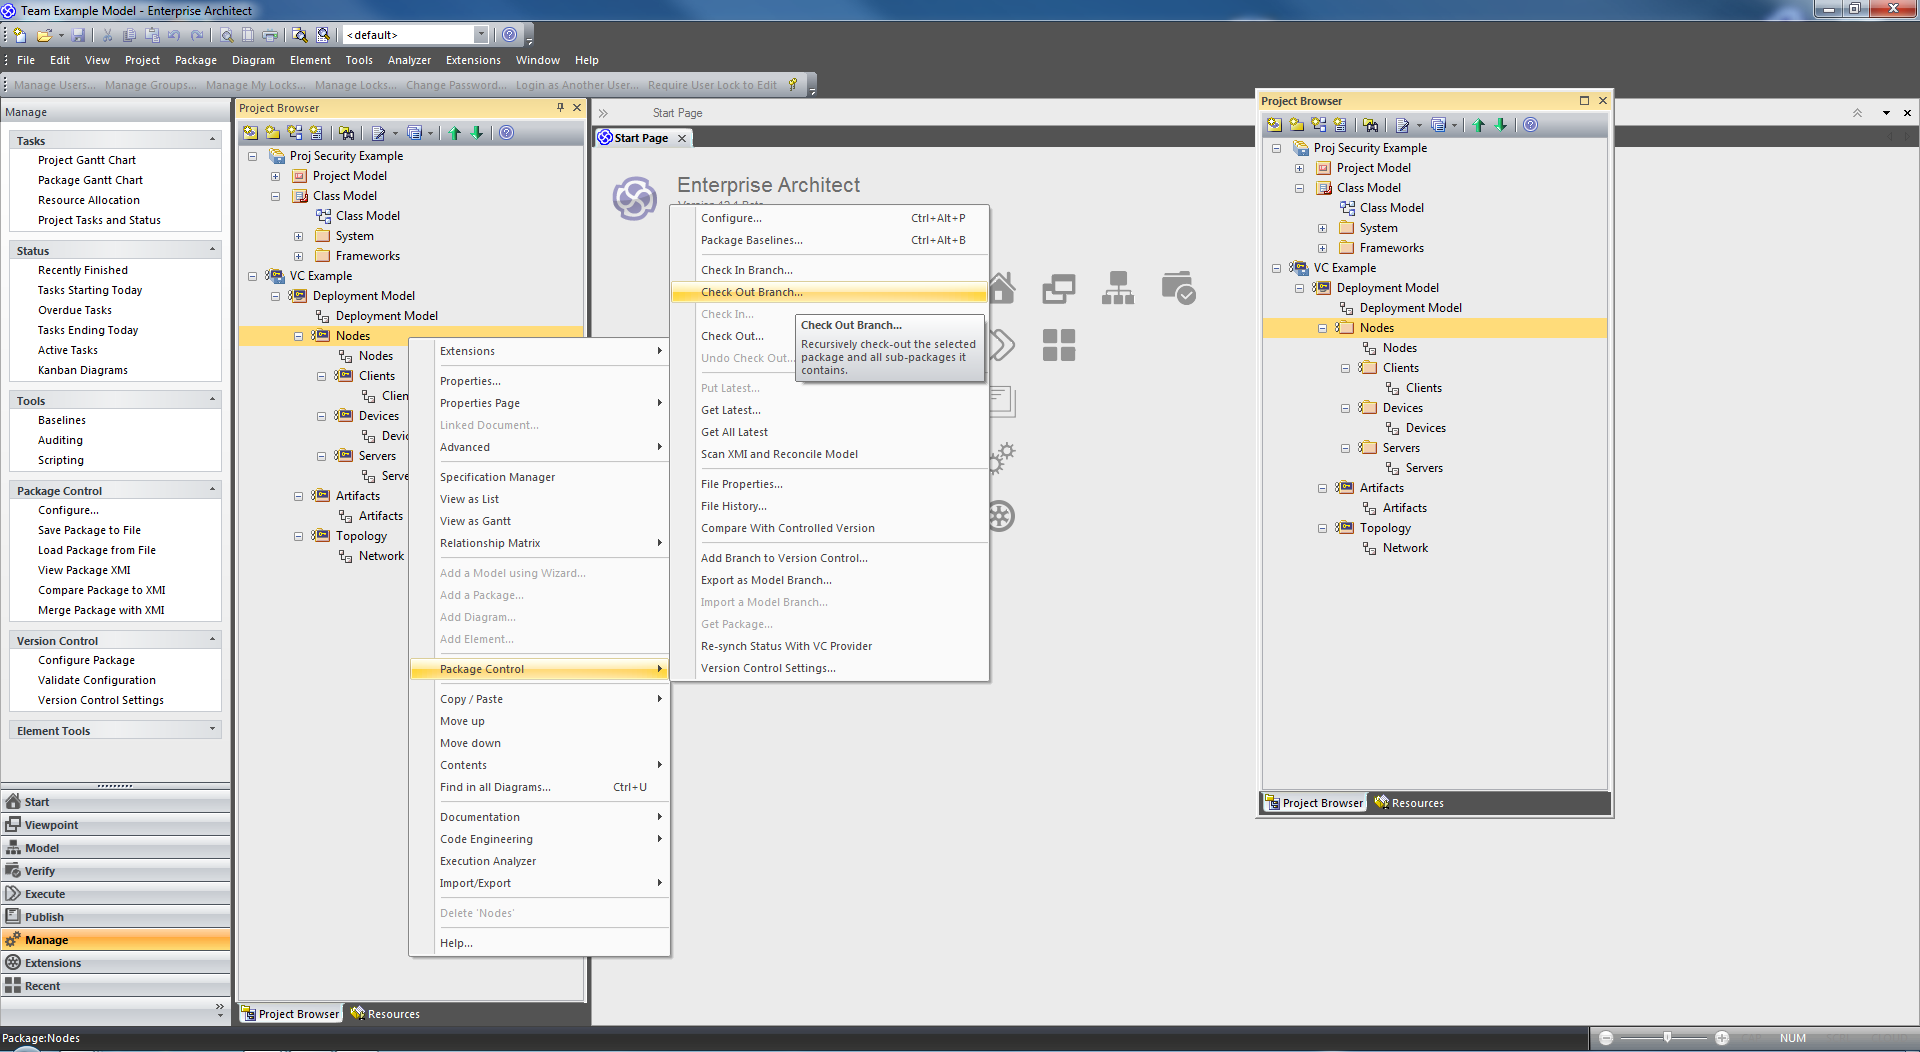Collapse the Tasks section in Manage panel
Screen dimensions: 1920x1052
212,140
